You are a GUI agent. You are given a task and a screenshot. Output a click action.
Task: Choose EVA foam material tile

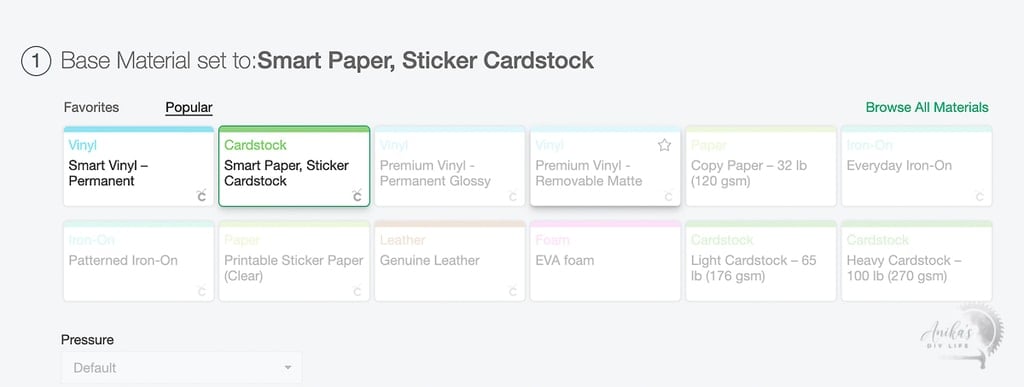point(605,261)
